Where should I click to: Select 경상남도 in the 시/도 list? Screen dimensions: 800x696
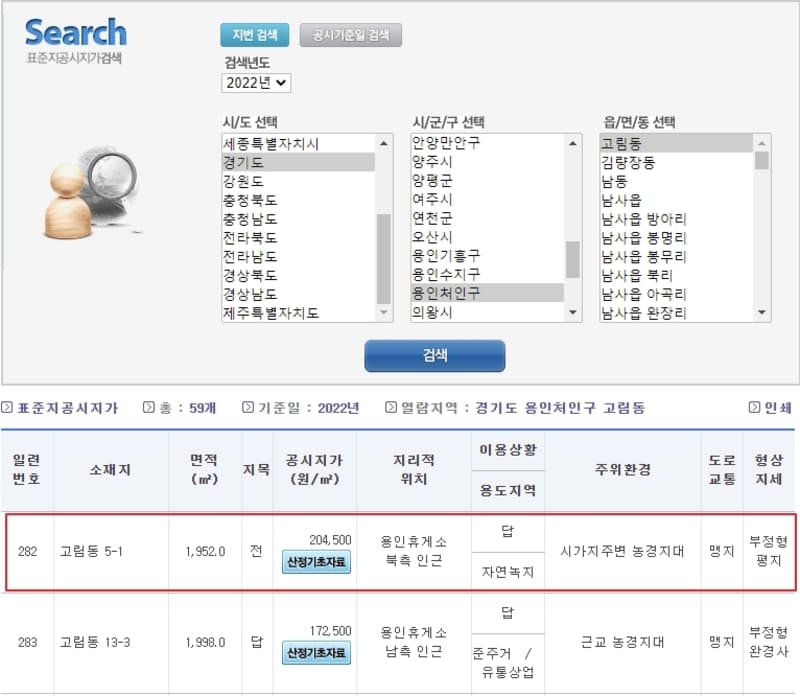[x=298, y=294]
